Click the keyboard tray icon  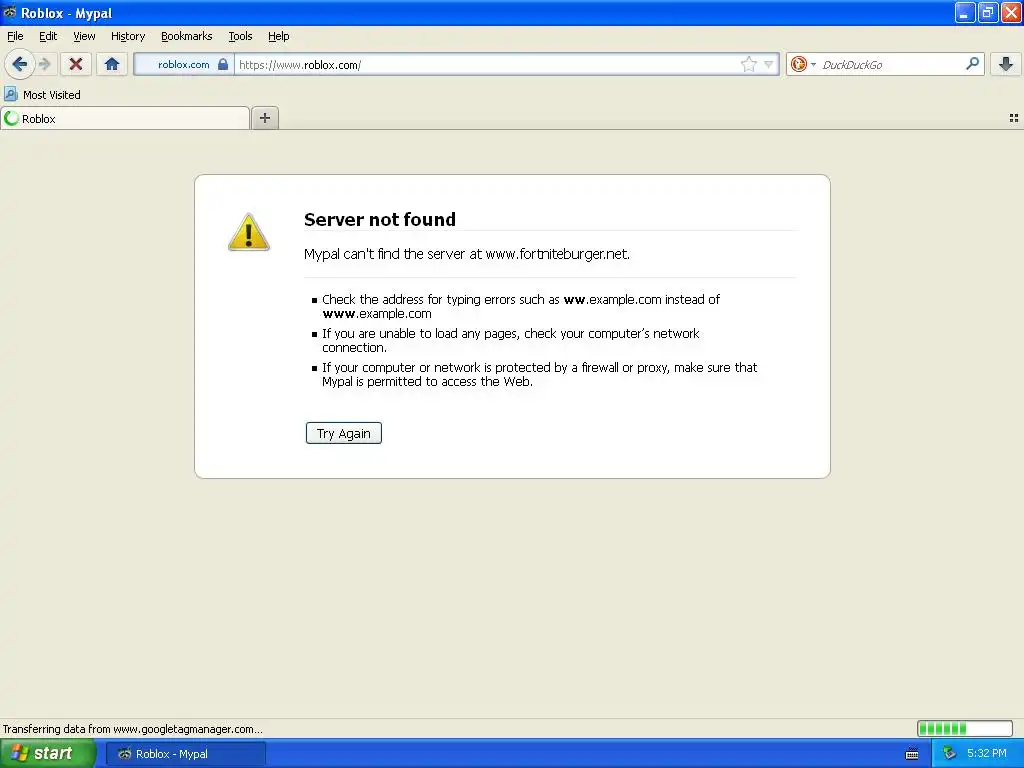tap(912, 754)
